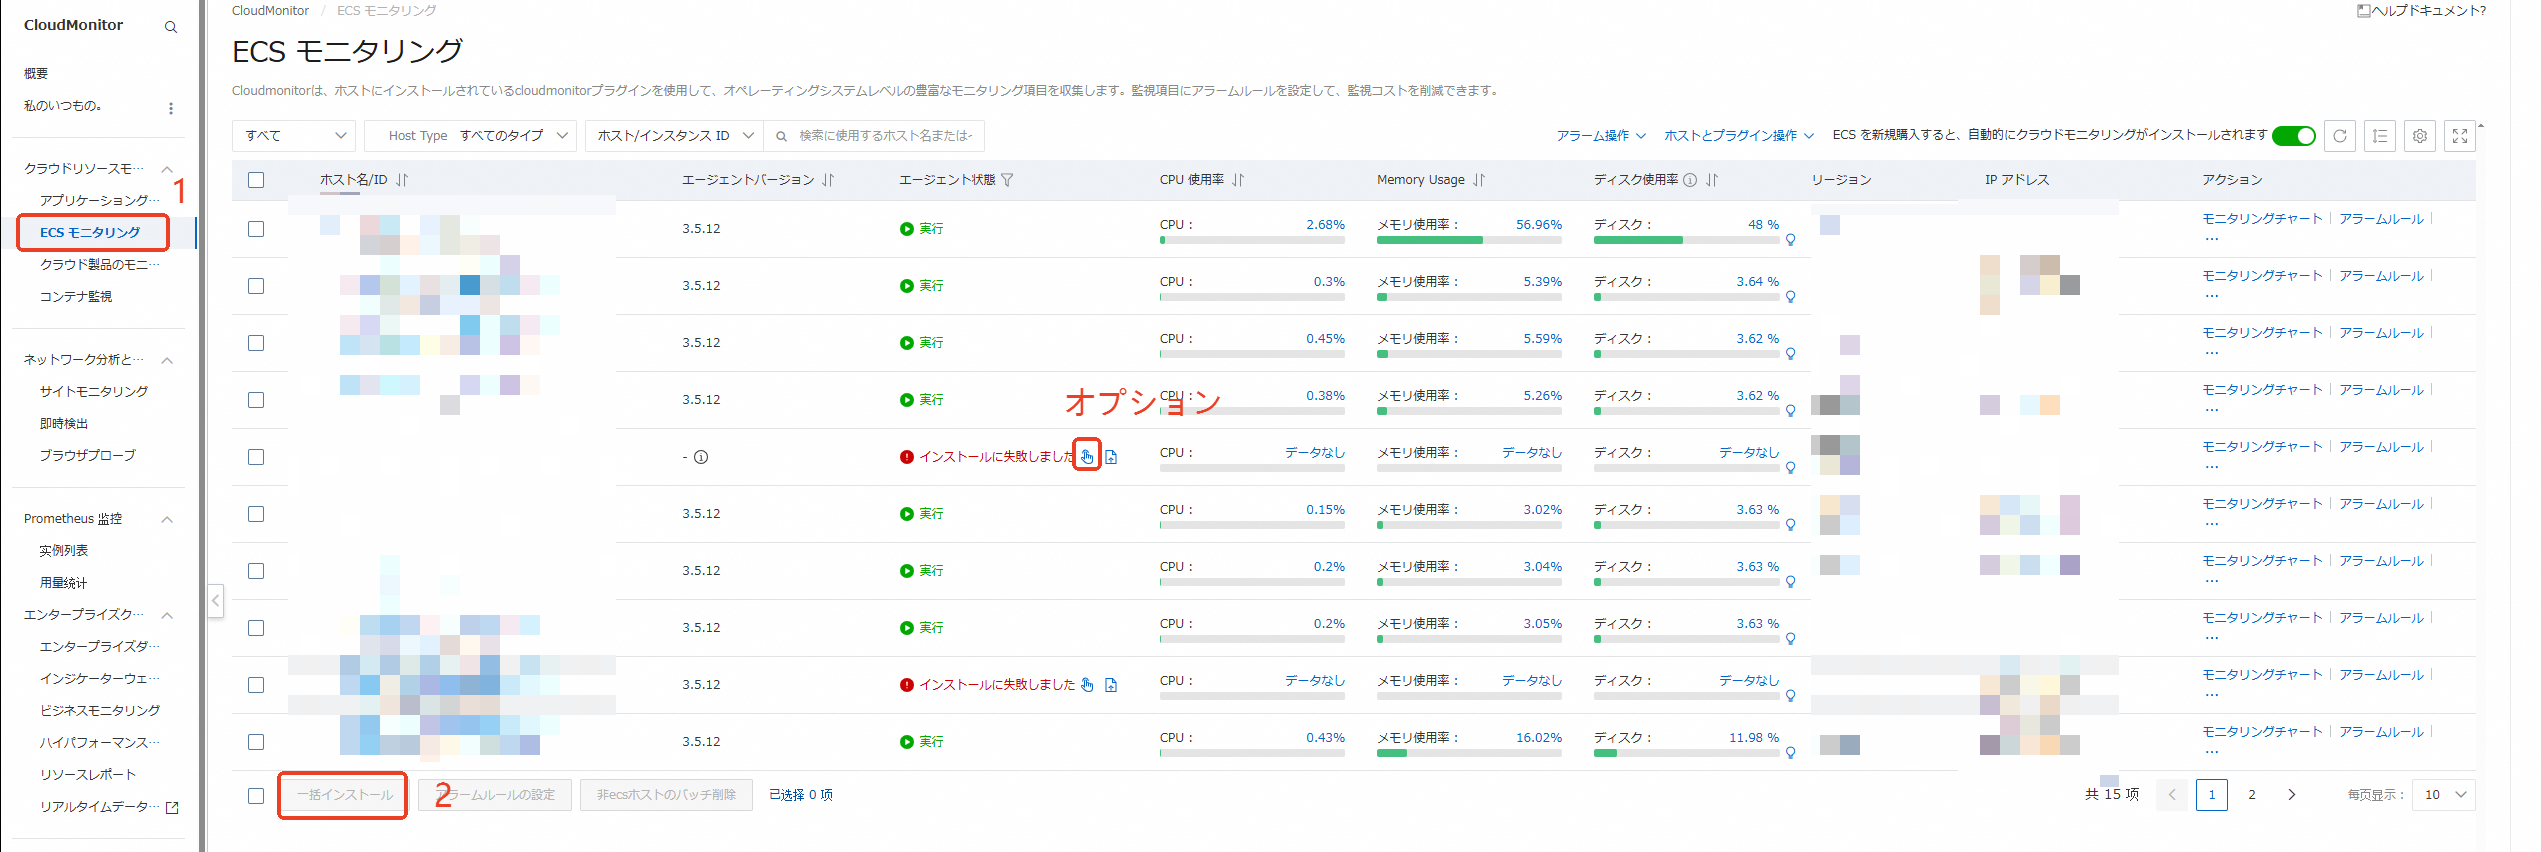
Task: Sort by ホスト名/ID column sort icon
Action: point(402,180)
